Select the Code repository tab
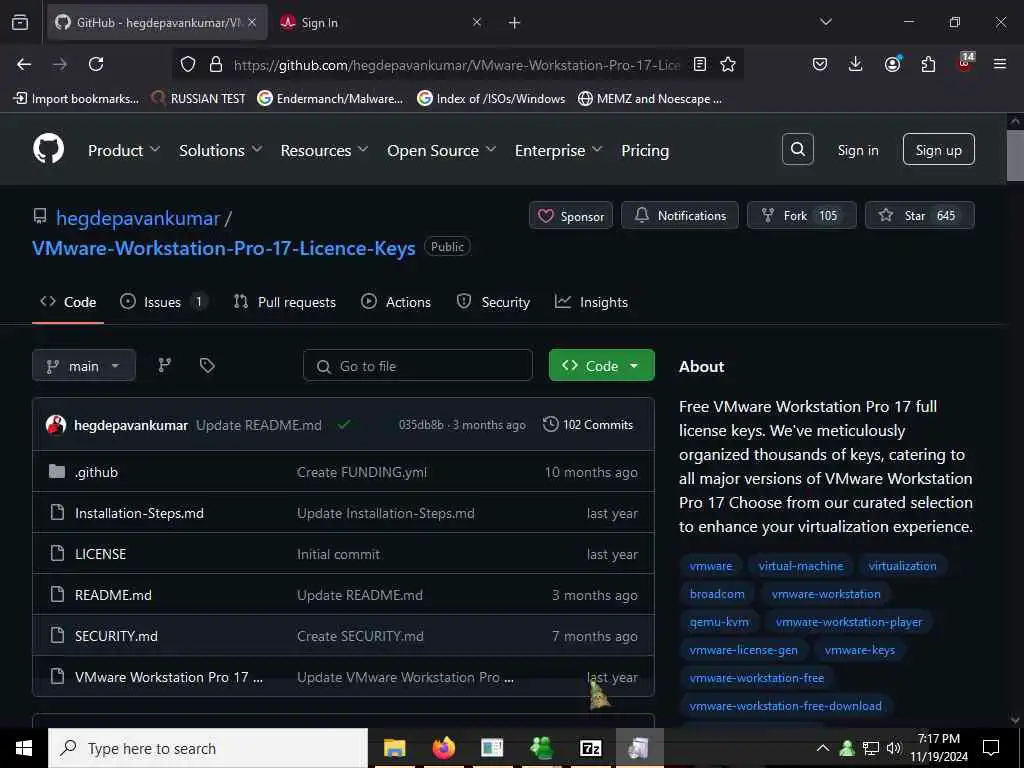Image resolution: width=1024 pixels, height=768 pixels. click(x=68, y=302)
